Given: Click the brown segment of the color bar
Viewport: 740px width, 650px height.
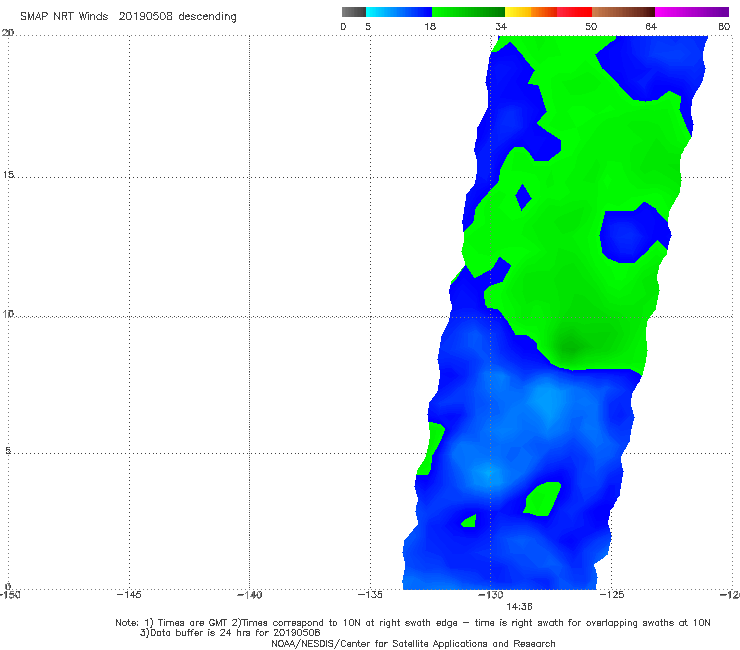Looking at the screenshot, I should (623, 12).
